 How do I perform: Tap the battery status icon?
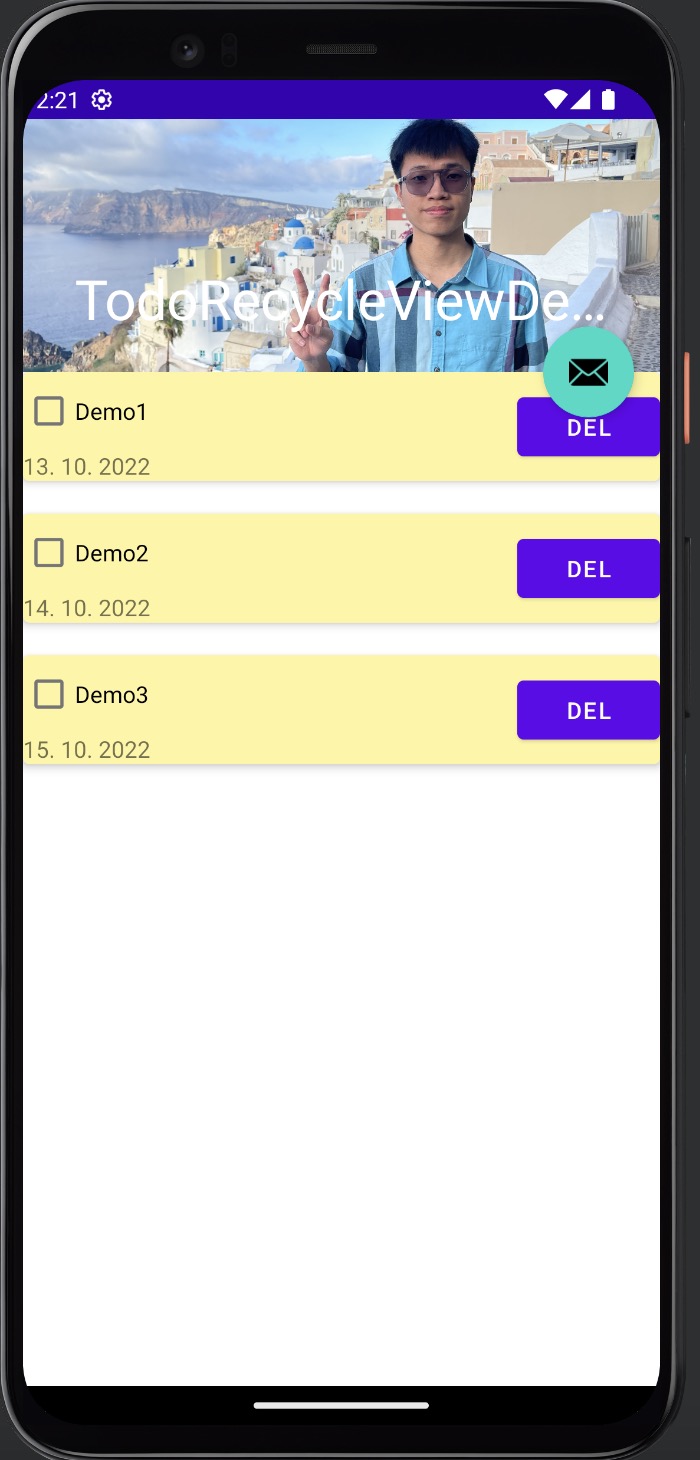[608, 99]
